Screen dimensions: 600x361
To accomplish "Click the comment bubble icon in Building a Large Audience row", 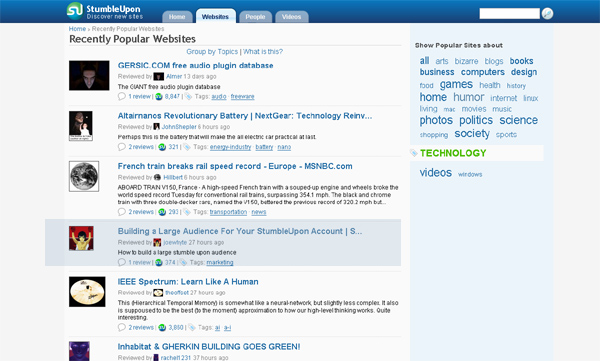I will 122,263.
